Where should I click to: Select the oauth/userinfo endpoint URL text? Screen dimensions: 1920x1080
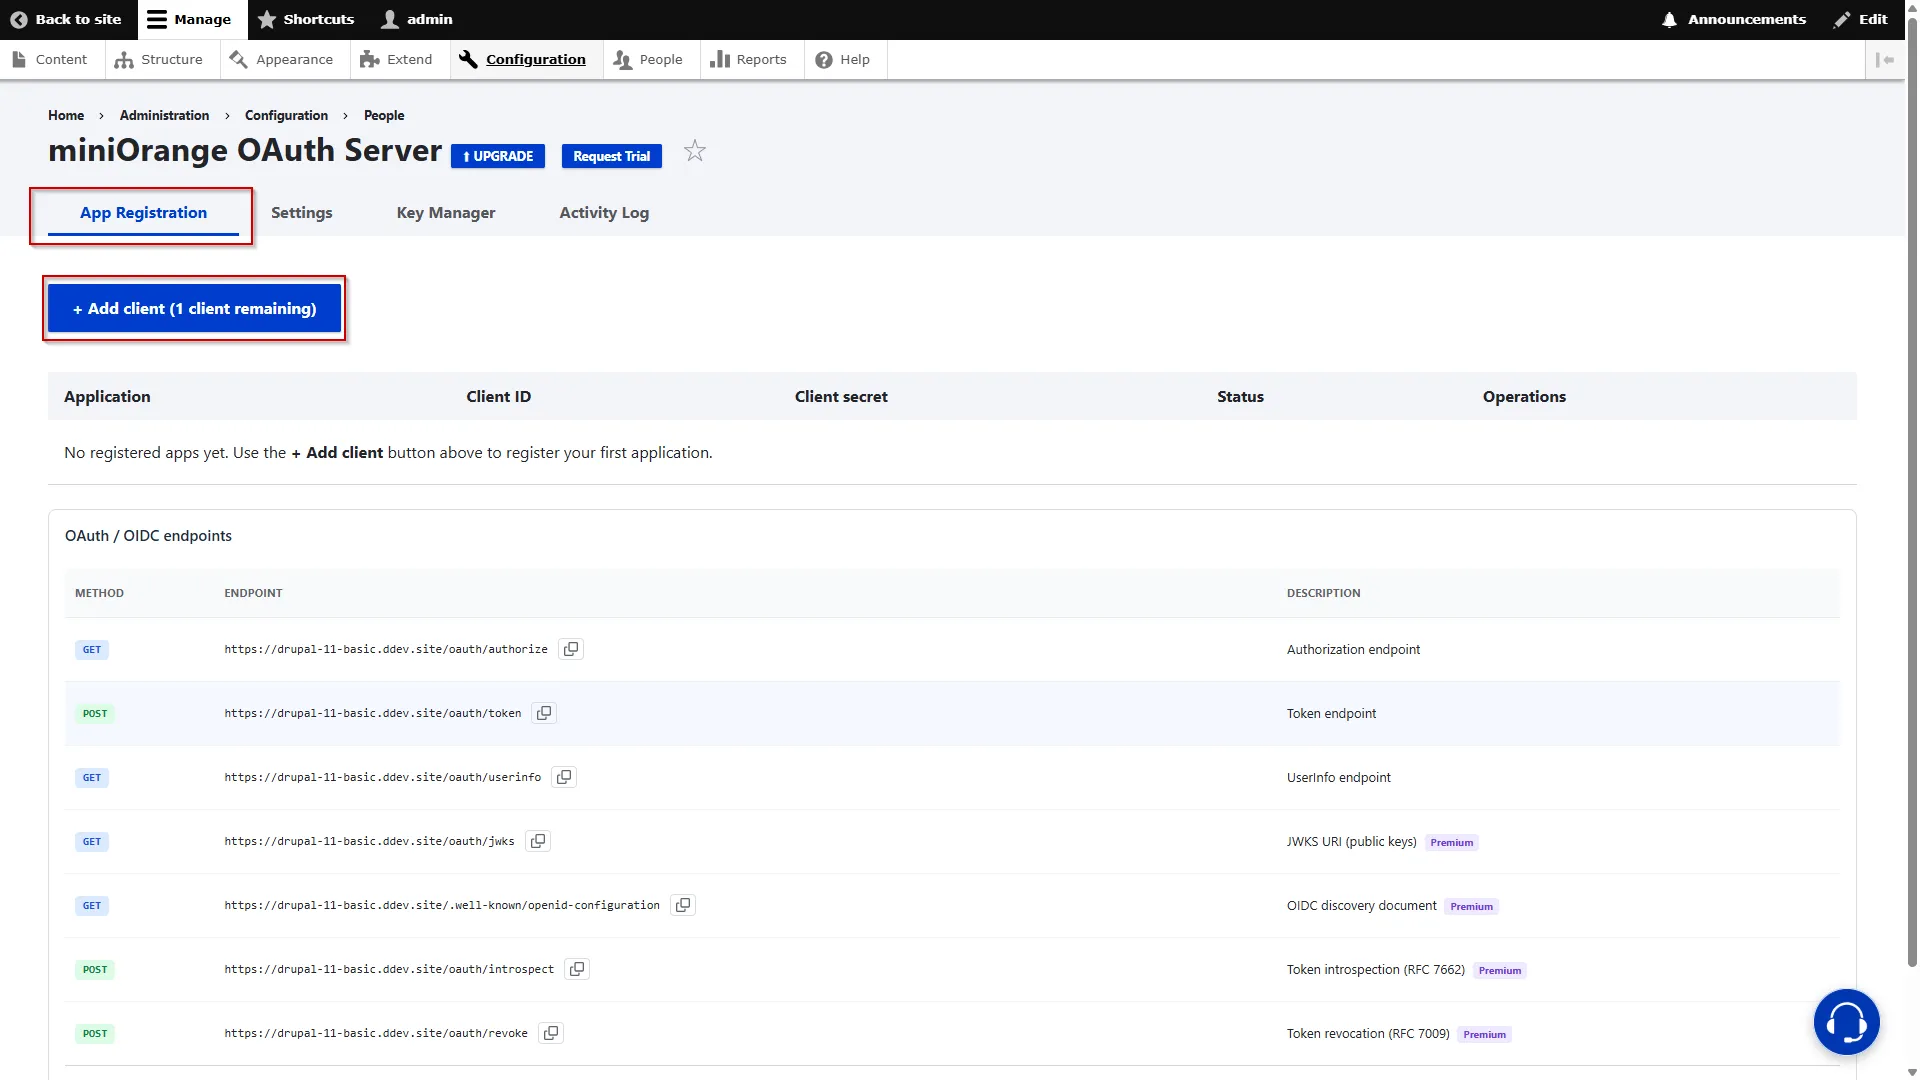pyautogui.click(x=382, y=777)
